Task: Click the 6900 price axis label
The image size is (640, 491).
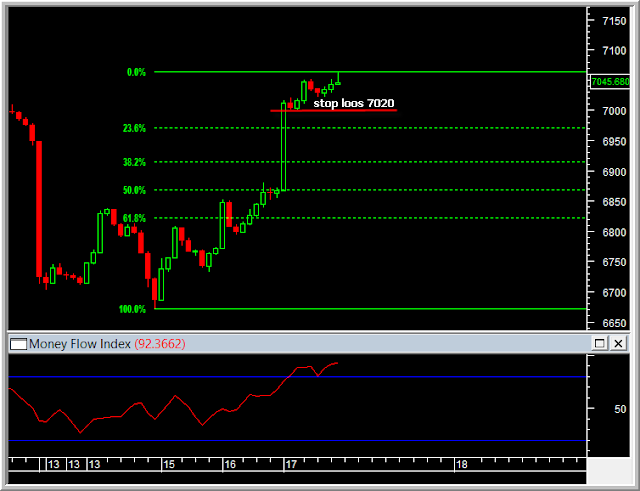Action: point(614,172)
